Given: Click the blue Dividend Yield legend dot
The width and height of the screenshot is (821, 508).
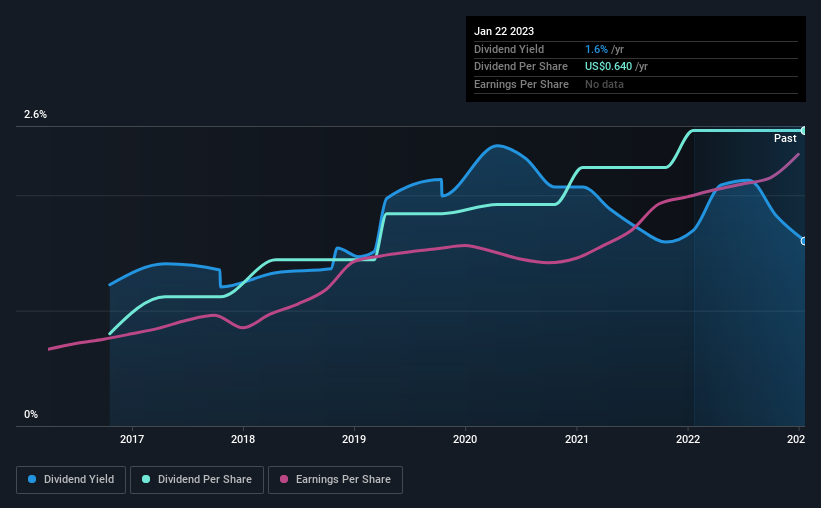Looking at the screenshot, I should tap(32, 479).
